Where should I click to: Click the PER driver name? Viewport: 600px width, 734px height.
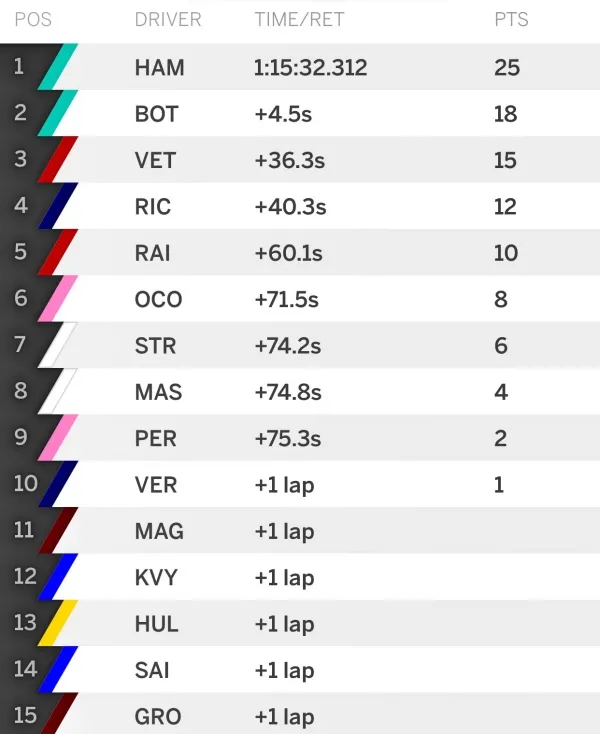pyautogui.click(x=155, y=439)
